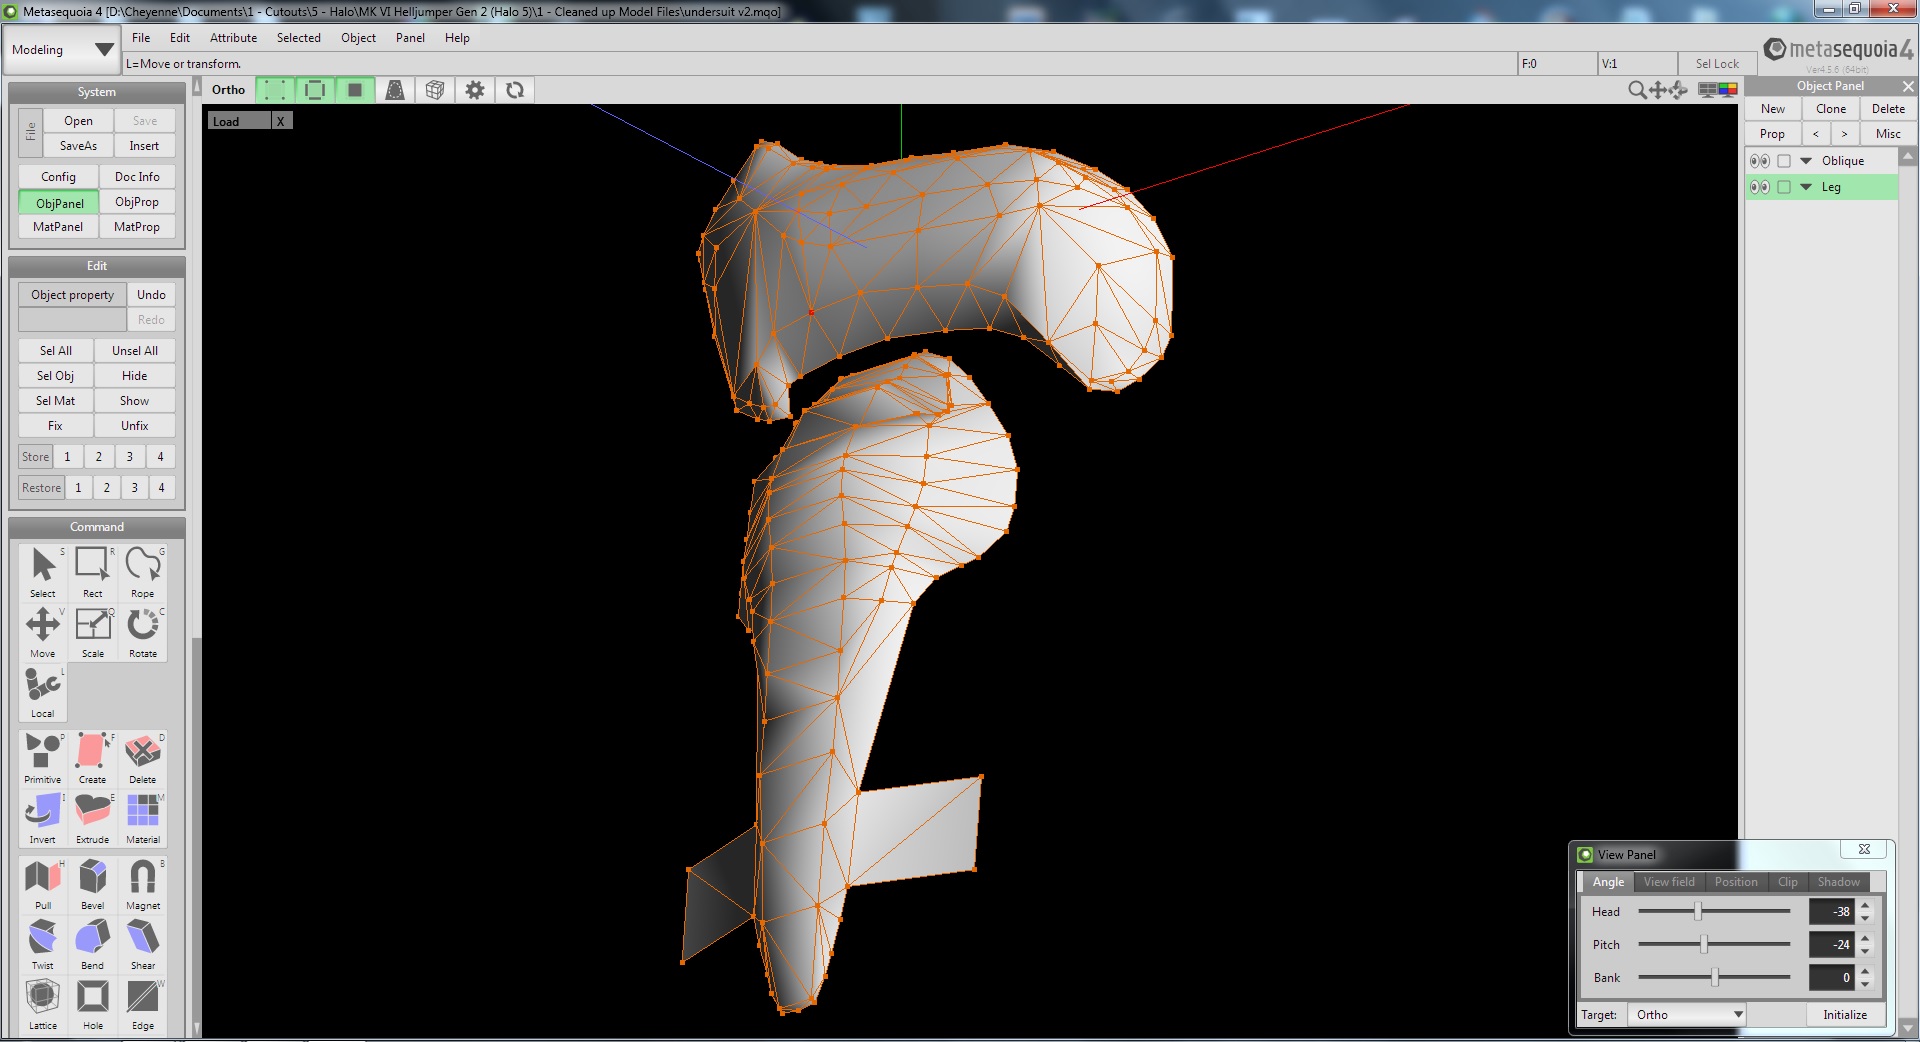The height and width of the screenshot is (1042, 1920).
Task: Toggle line wireframe display in viewport
Action: (315, 90)
